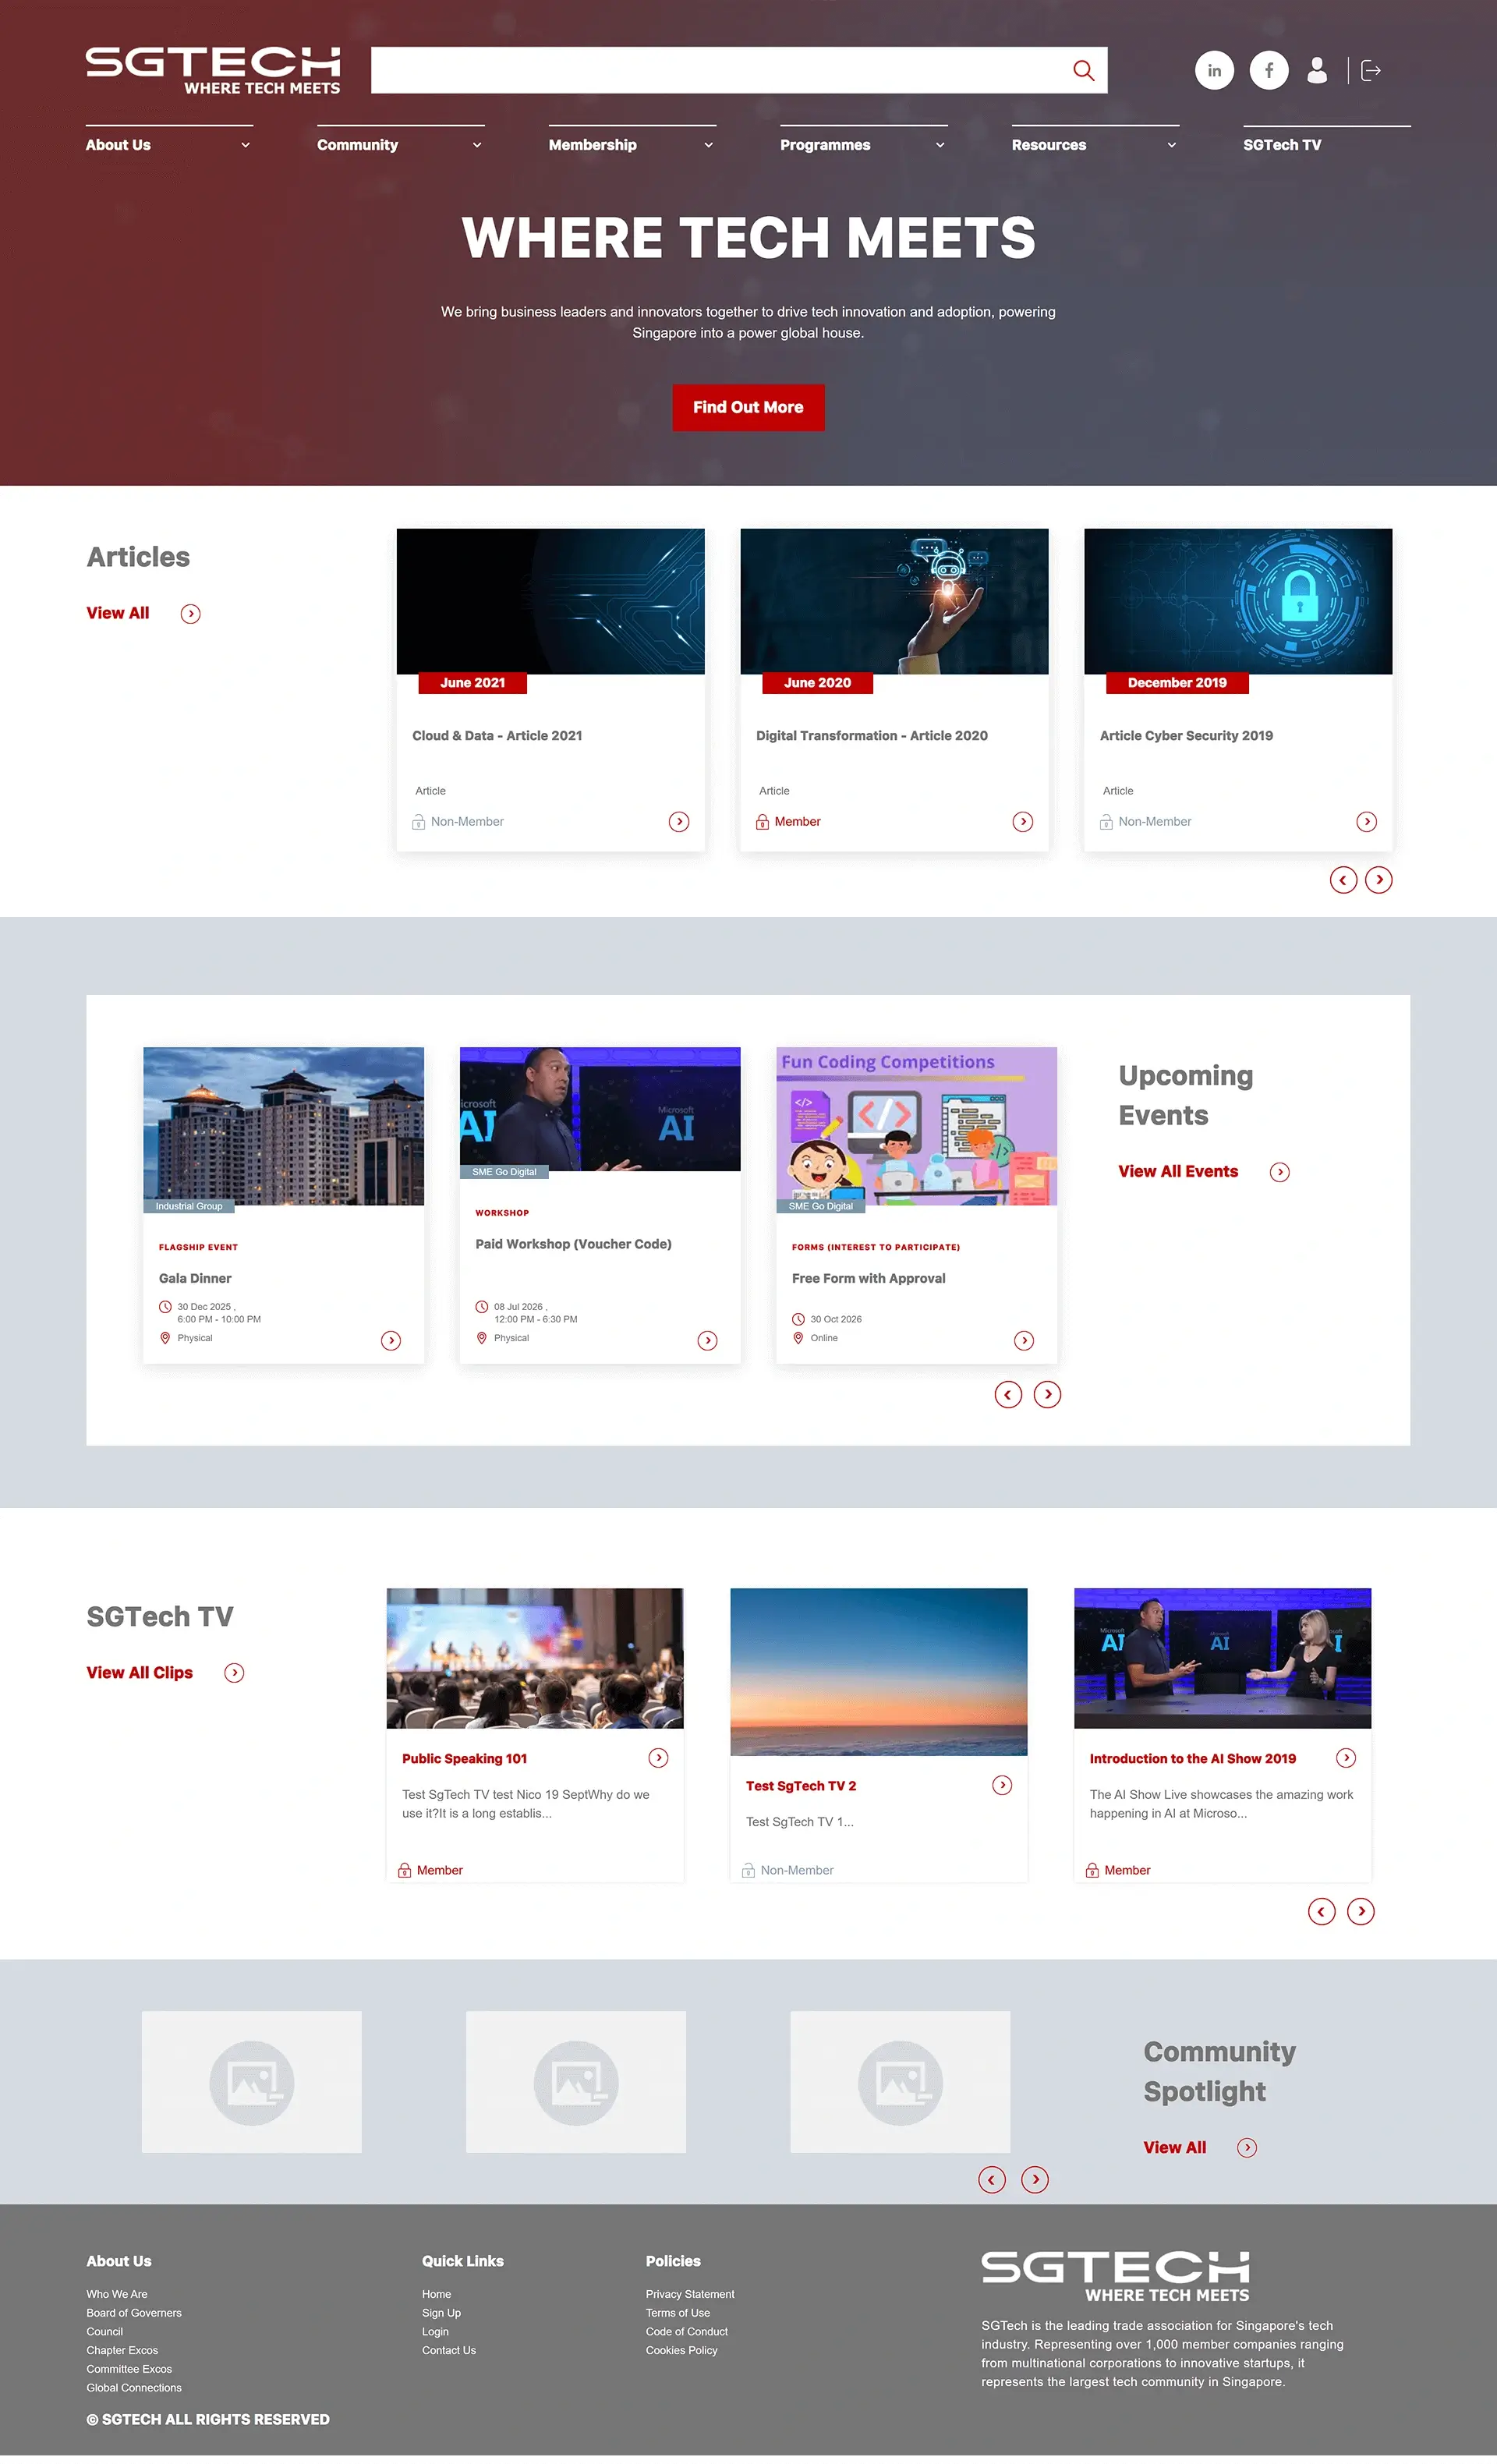Click the logout icon in header
The image size is (1497, 2464).
[x=1371, y=70]
